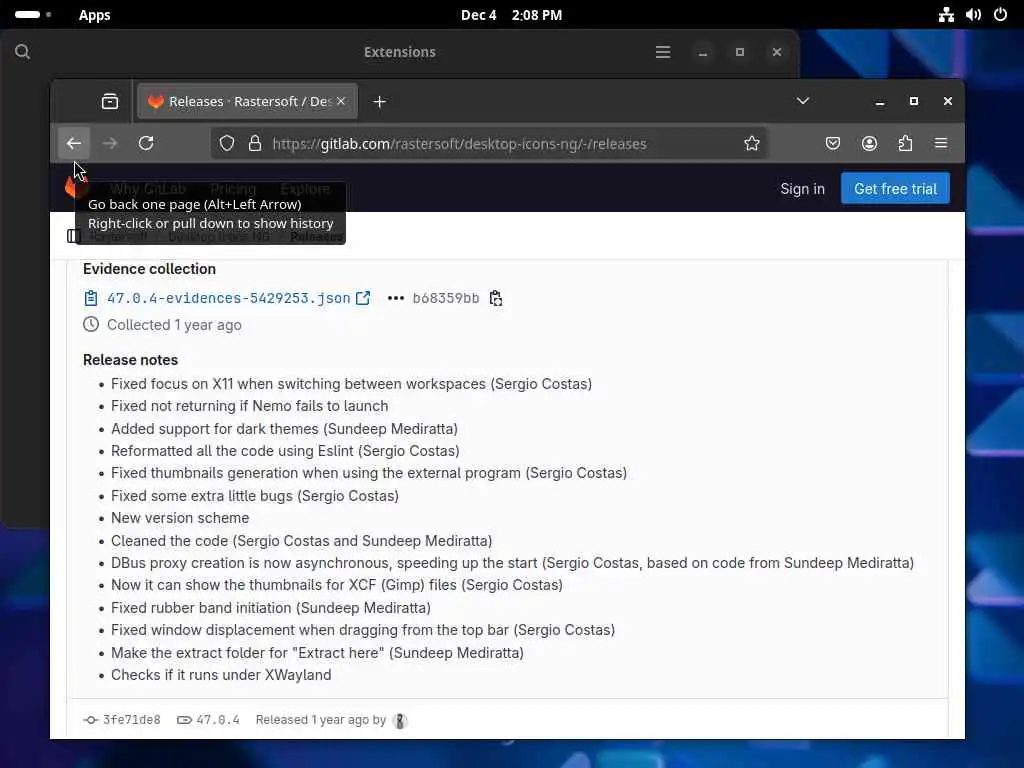Copy the evidence SHA b68359bb clipboard icon
This screenshot has width=1024, height=768.
(x=496, y=298)
